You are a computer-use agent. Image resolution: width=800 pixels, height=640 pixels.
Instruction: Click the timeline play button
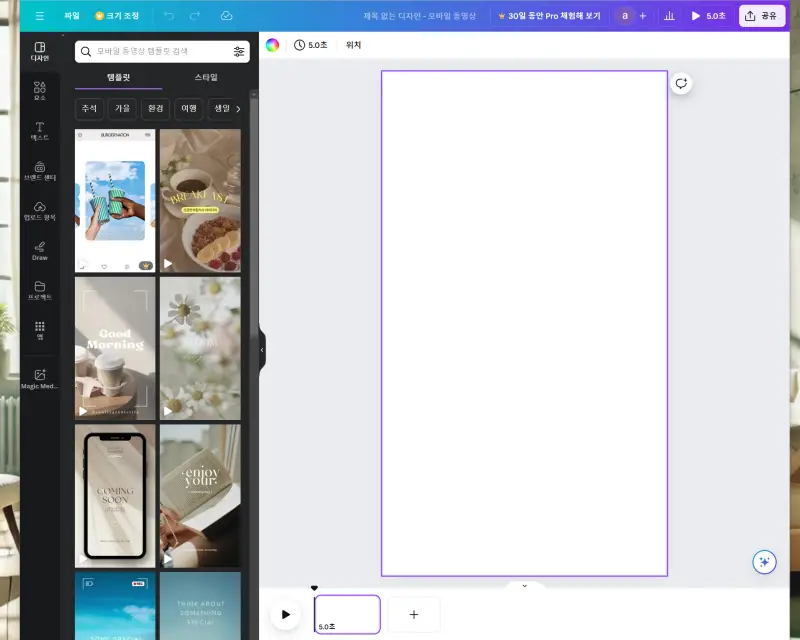(x=286, y=614)
